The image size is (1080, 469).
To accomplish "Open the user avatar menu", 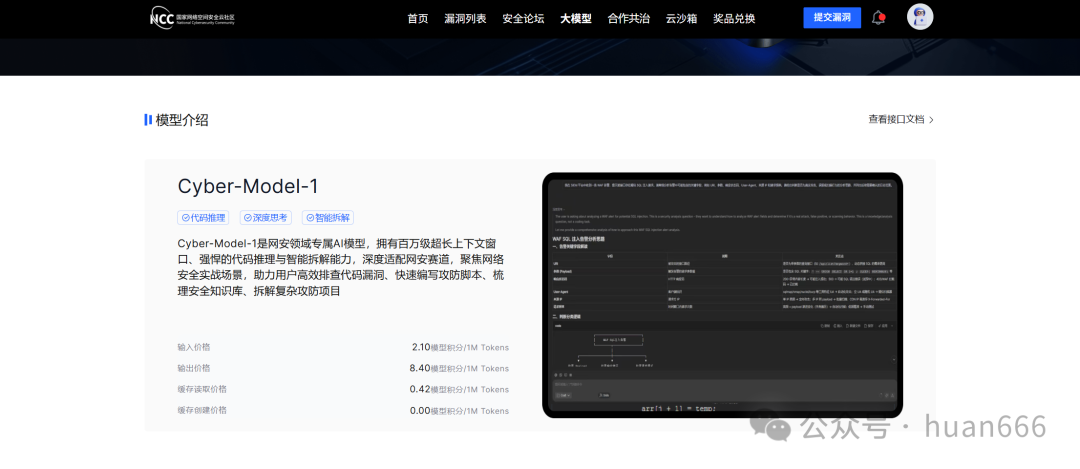I will (x=920, y=18).
